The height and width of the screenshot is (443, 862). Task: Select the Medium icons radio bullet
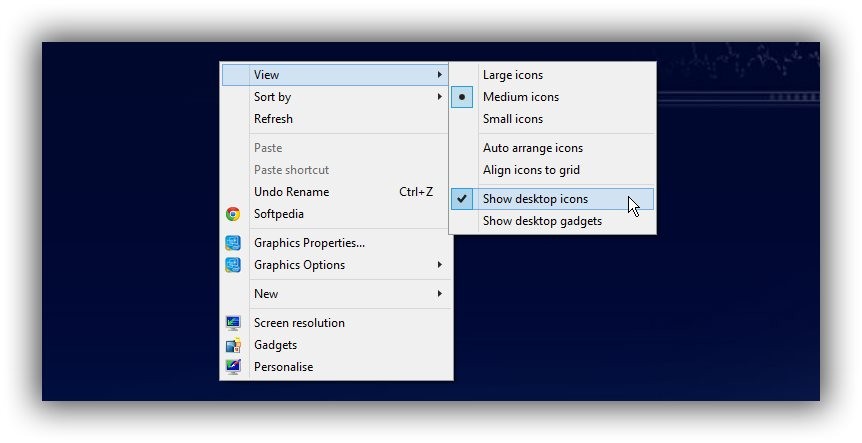pos(462,97)
